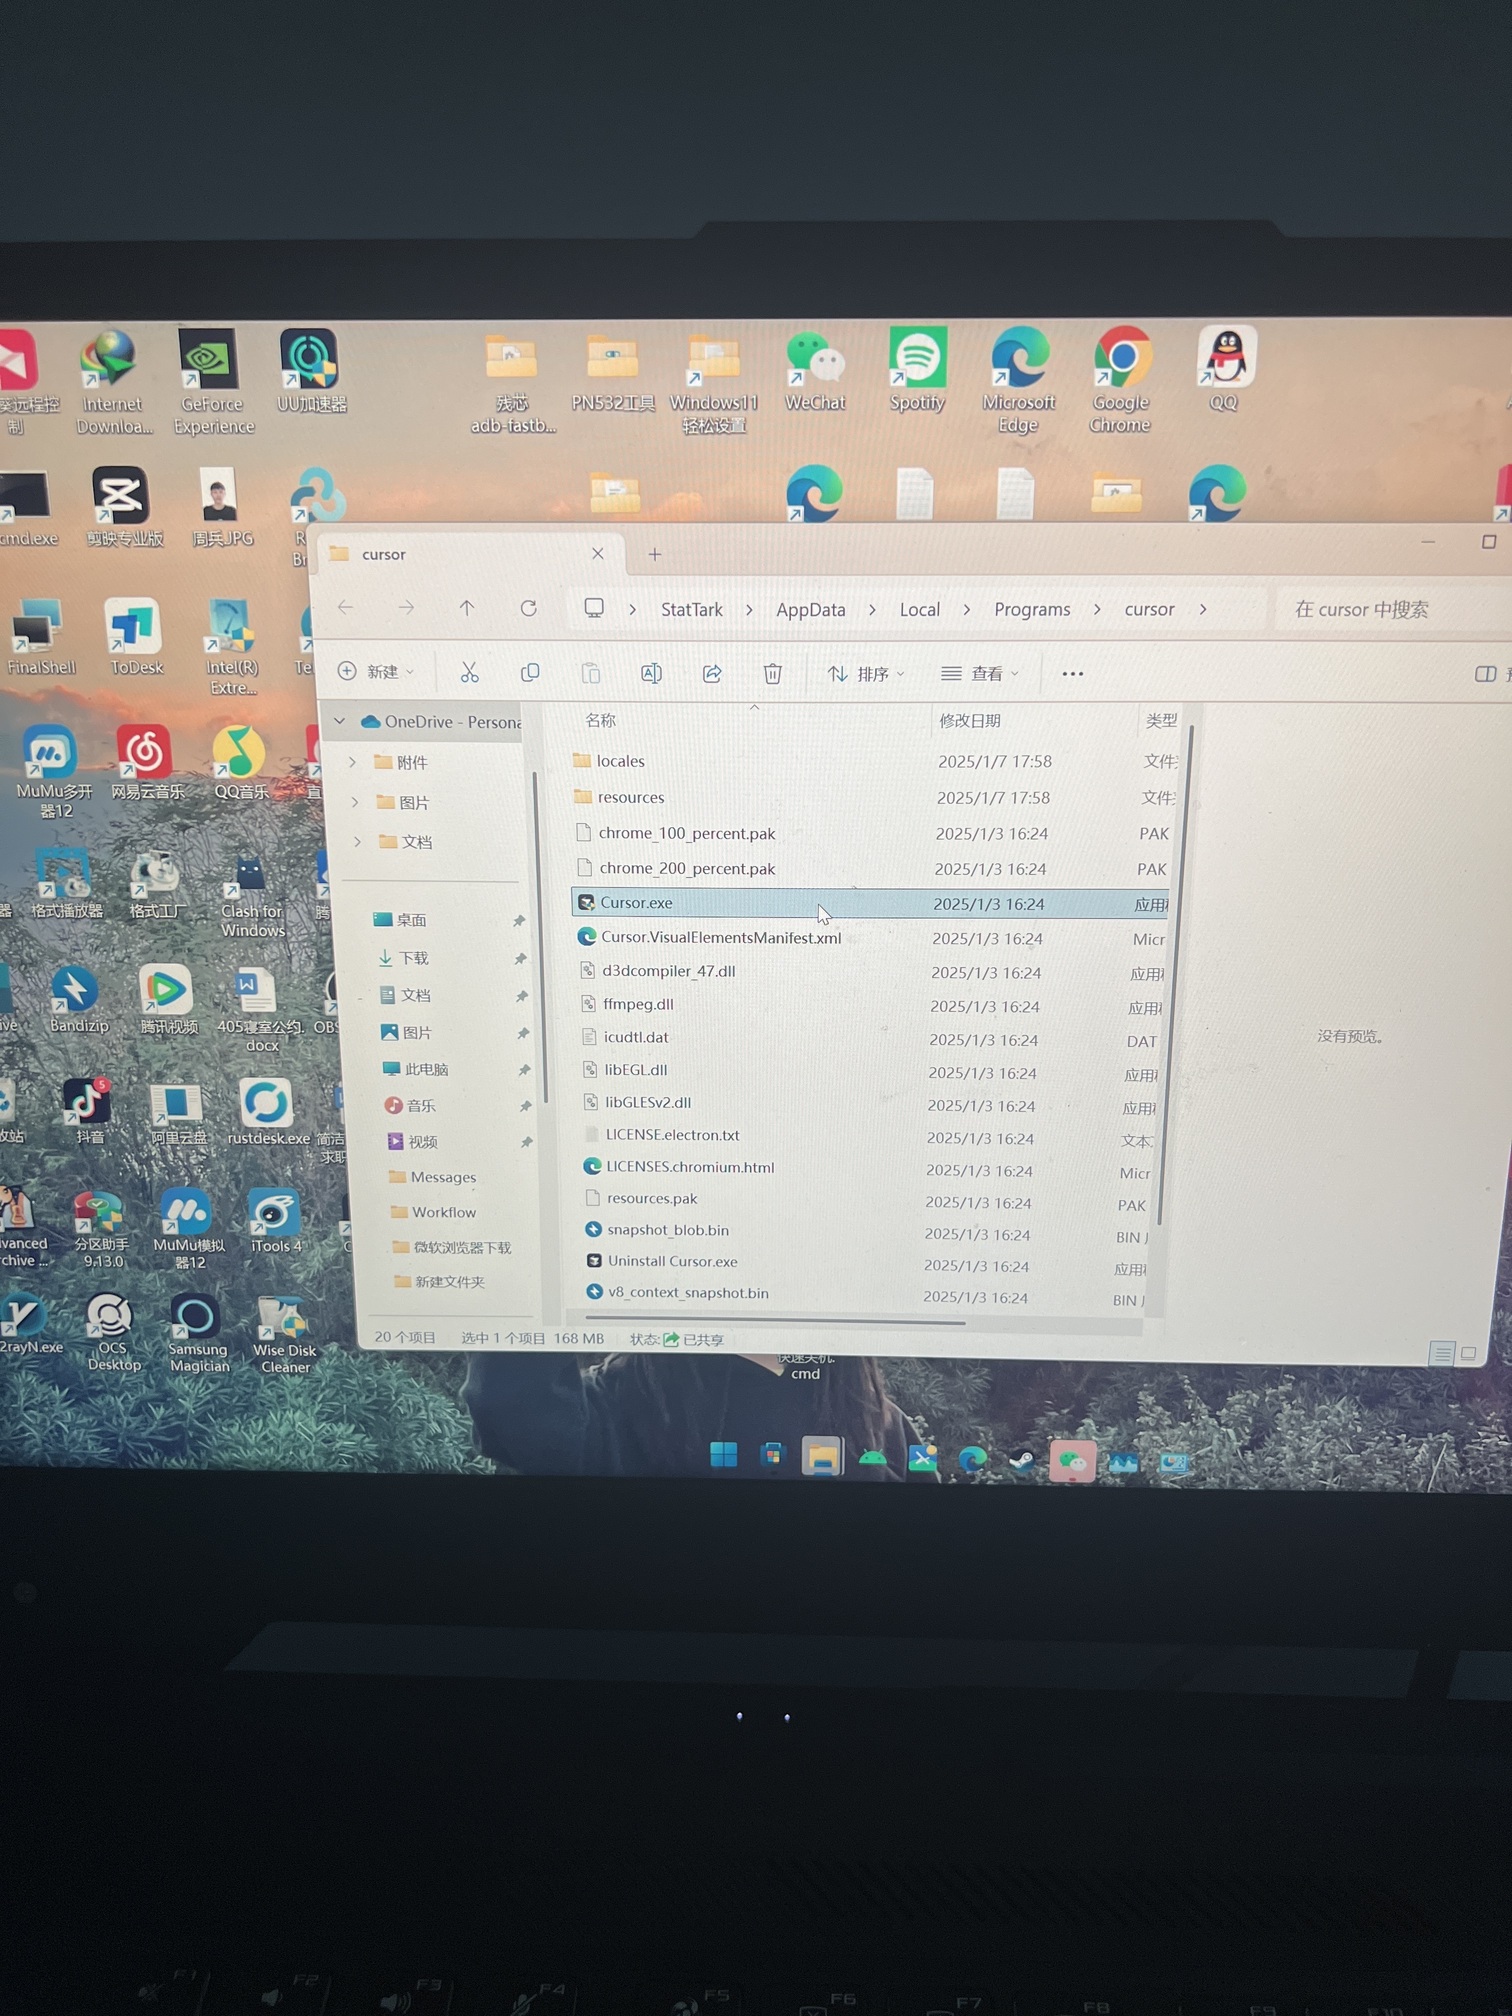This screenshot has width=1512, height=2016.
Task: Select Workflow folder in navigation pane
Action: click(443, 1212)
